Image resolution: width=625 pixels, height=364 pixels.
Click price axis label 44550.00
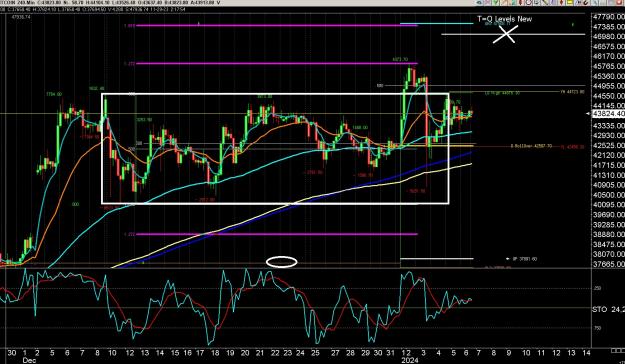pos(609,96)
